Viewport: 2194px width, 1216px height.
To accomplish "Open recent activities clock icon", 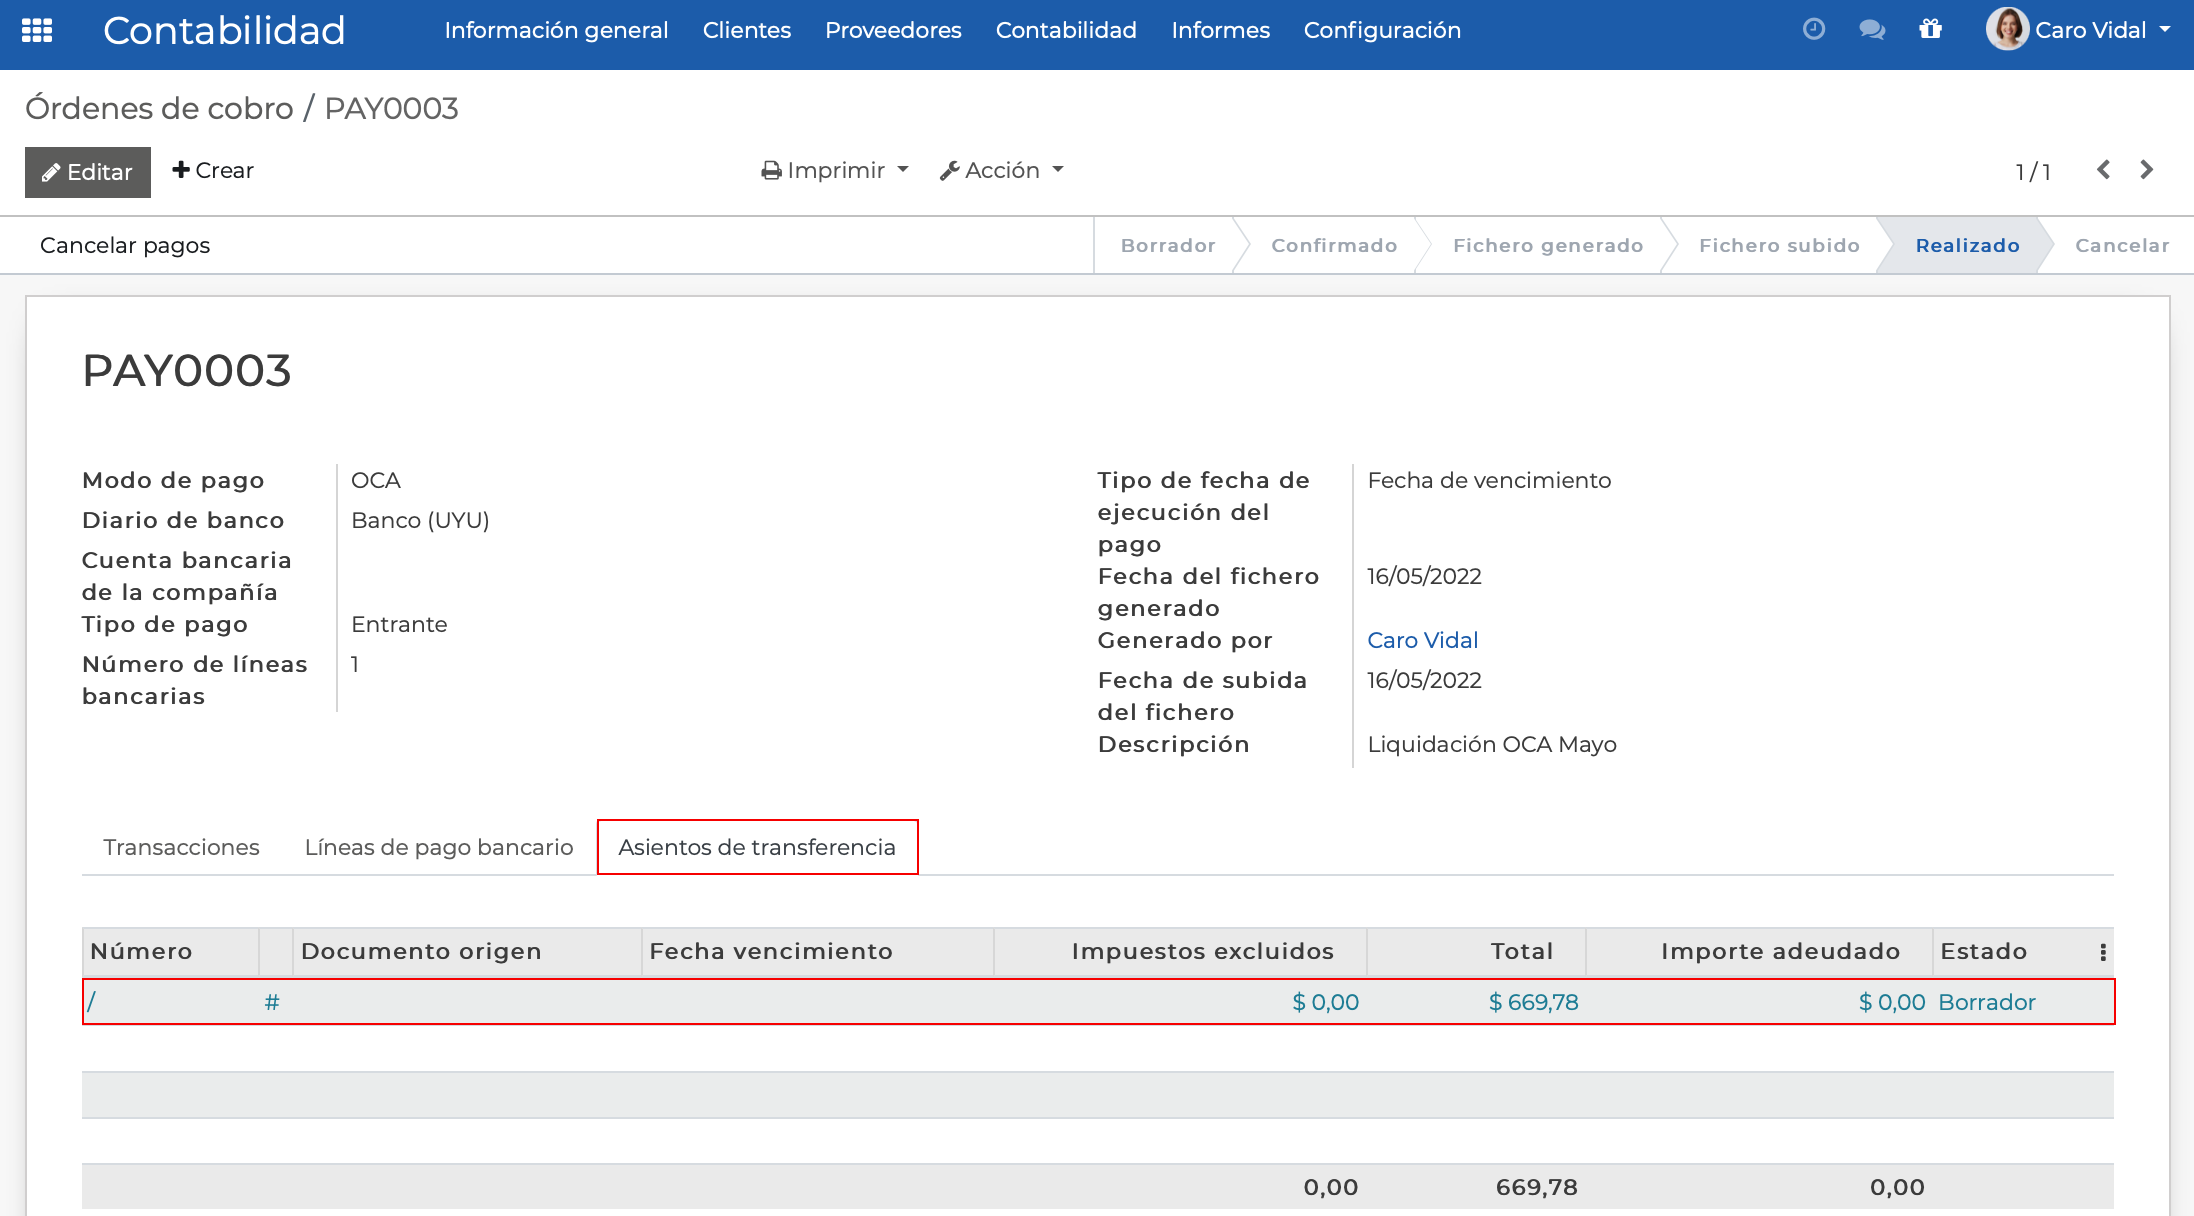I will pos(1813,29).
